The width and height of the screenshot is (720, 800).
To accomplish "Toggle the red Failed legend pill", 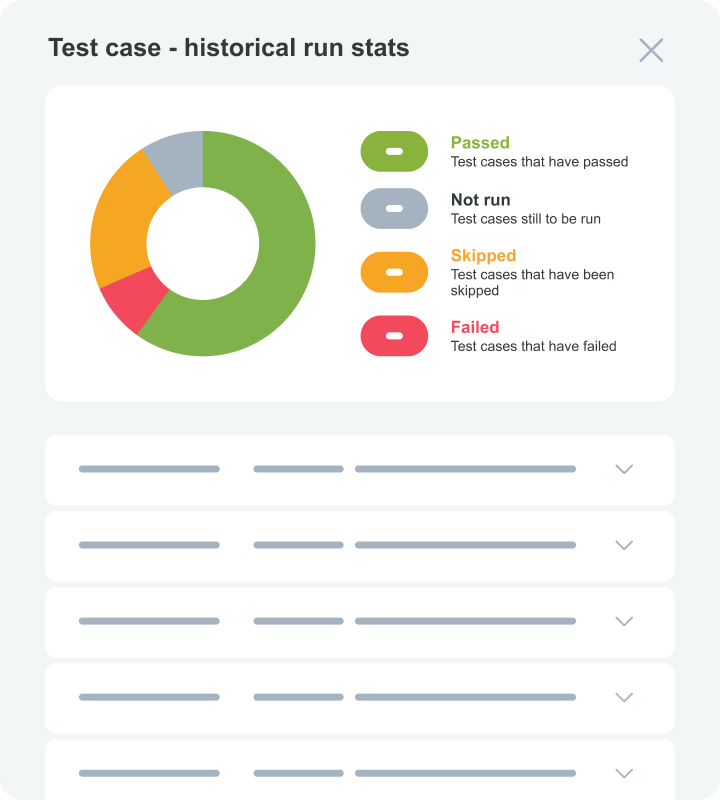I will coord(394,336).
